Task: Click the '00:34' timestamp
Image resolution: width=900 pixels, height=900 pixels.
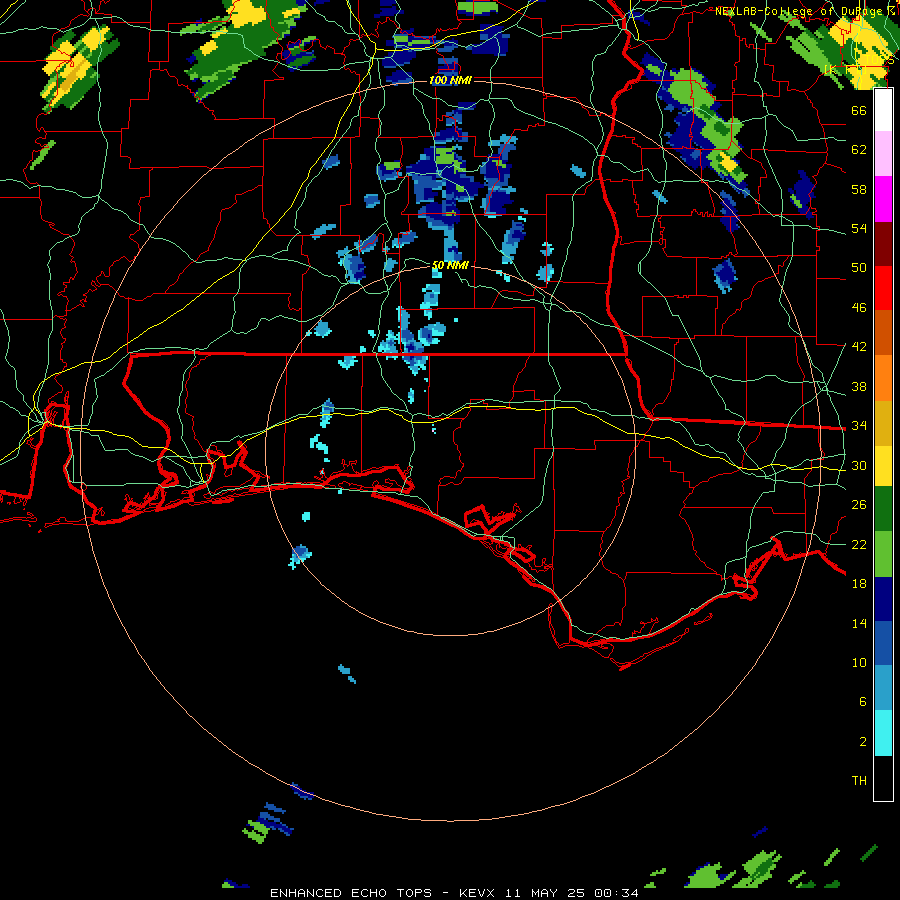Action: coord(616,893)
